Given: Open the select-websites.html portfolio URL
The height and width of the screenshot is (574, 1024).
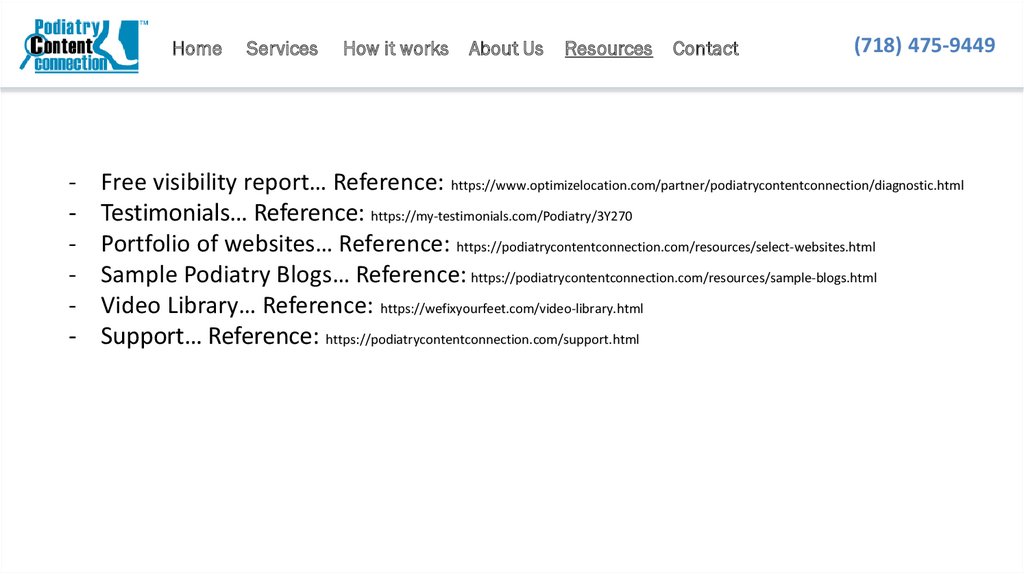Looking at the screenshot, I should coord(666,247).
